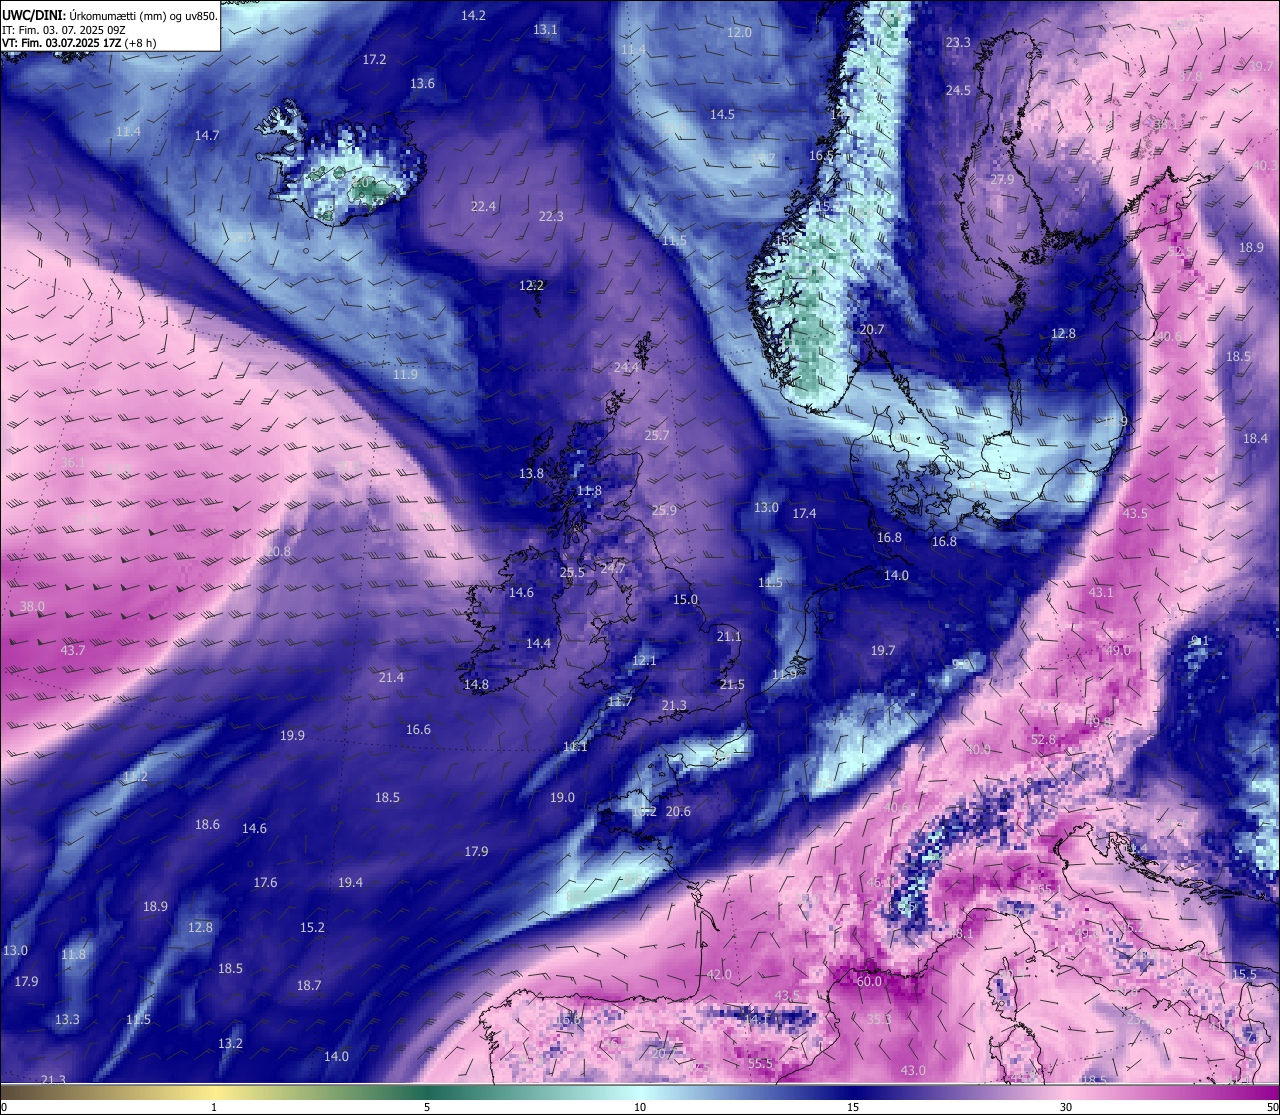Click the 14.7 value west of Iceland
Viewport: 1280px width, 1115px height.
(x=207, y=134)
